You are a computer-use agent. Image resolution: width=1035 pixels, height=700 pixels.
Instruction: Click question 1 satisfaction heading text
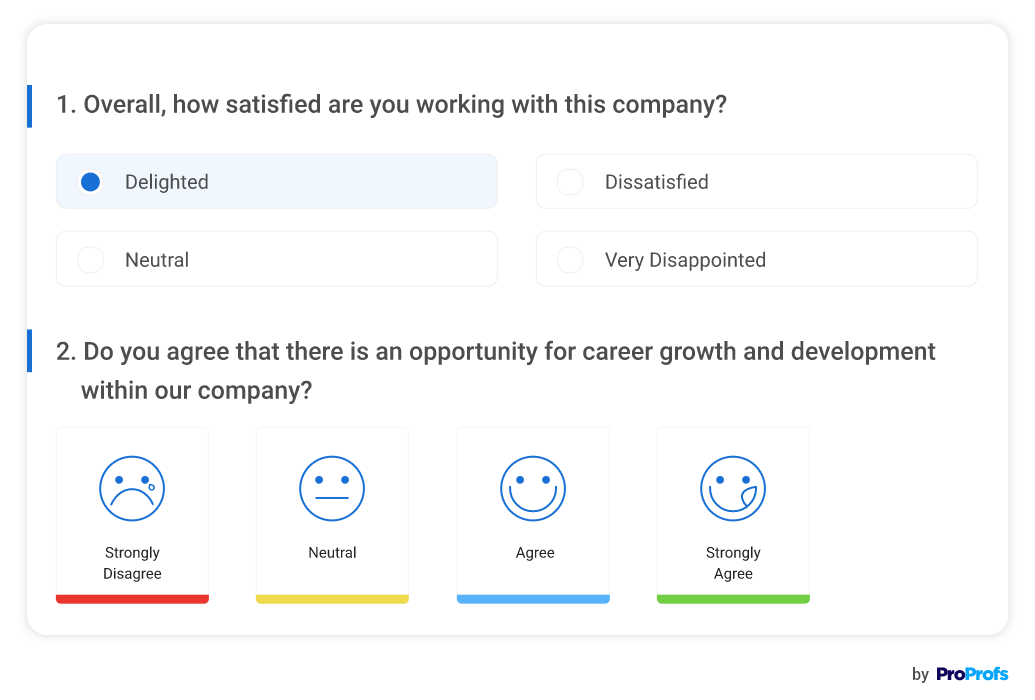(391, 104)
